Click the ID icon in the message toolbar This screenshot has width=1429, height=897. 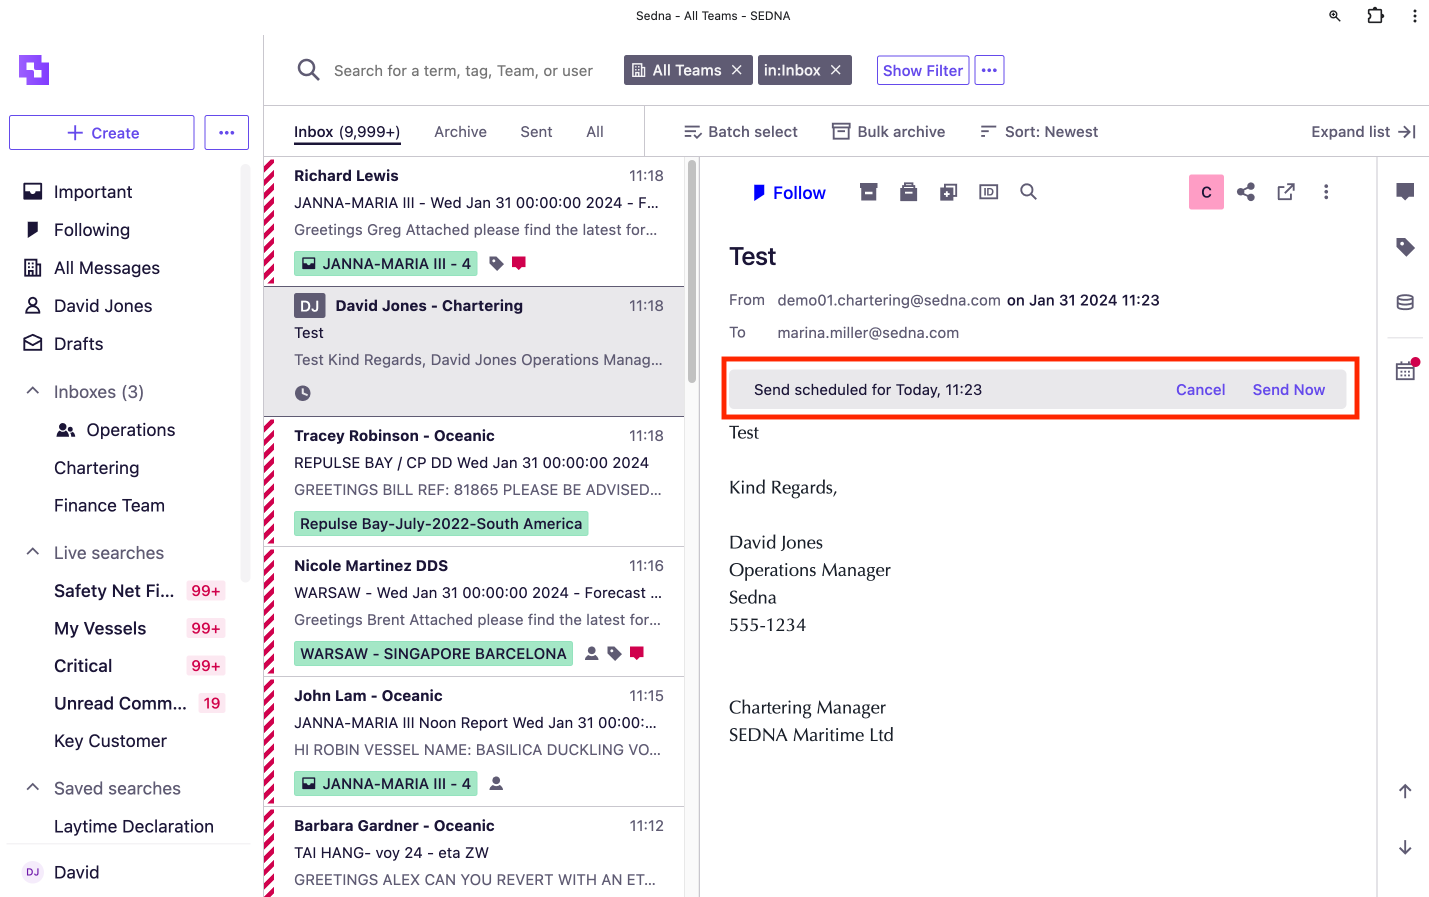(x=989, y=192)
